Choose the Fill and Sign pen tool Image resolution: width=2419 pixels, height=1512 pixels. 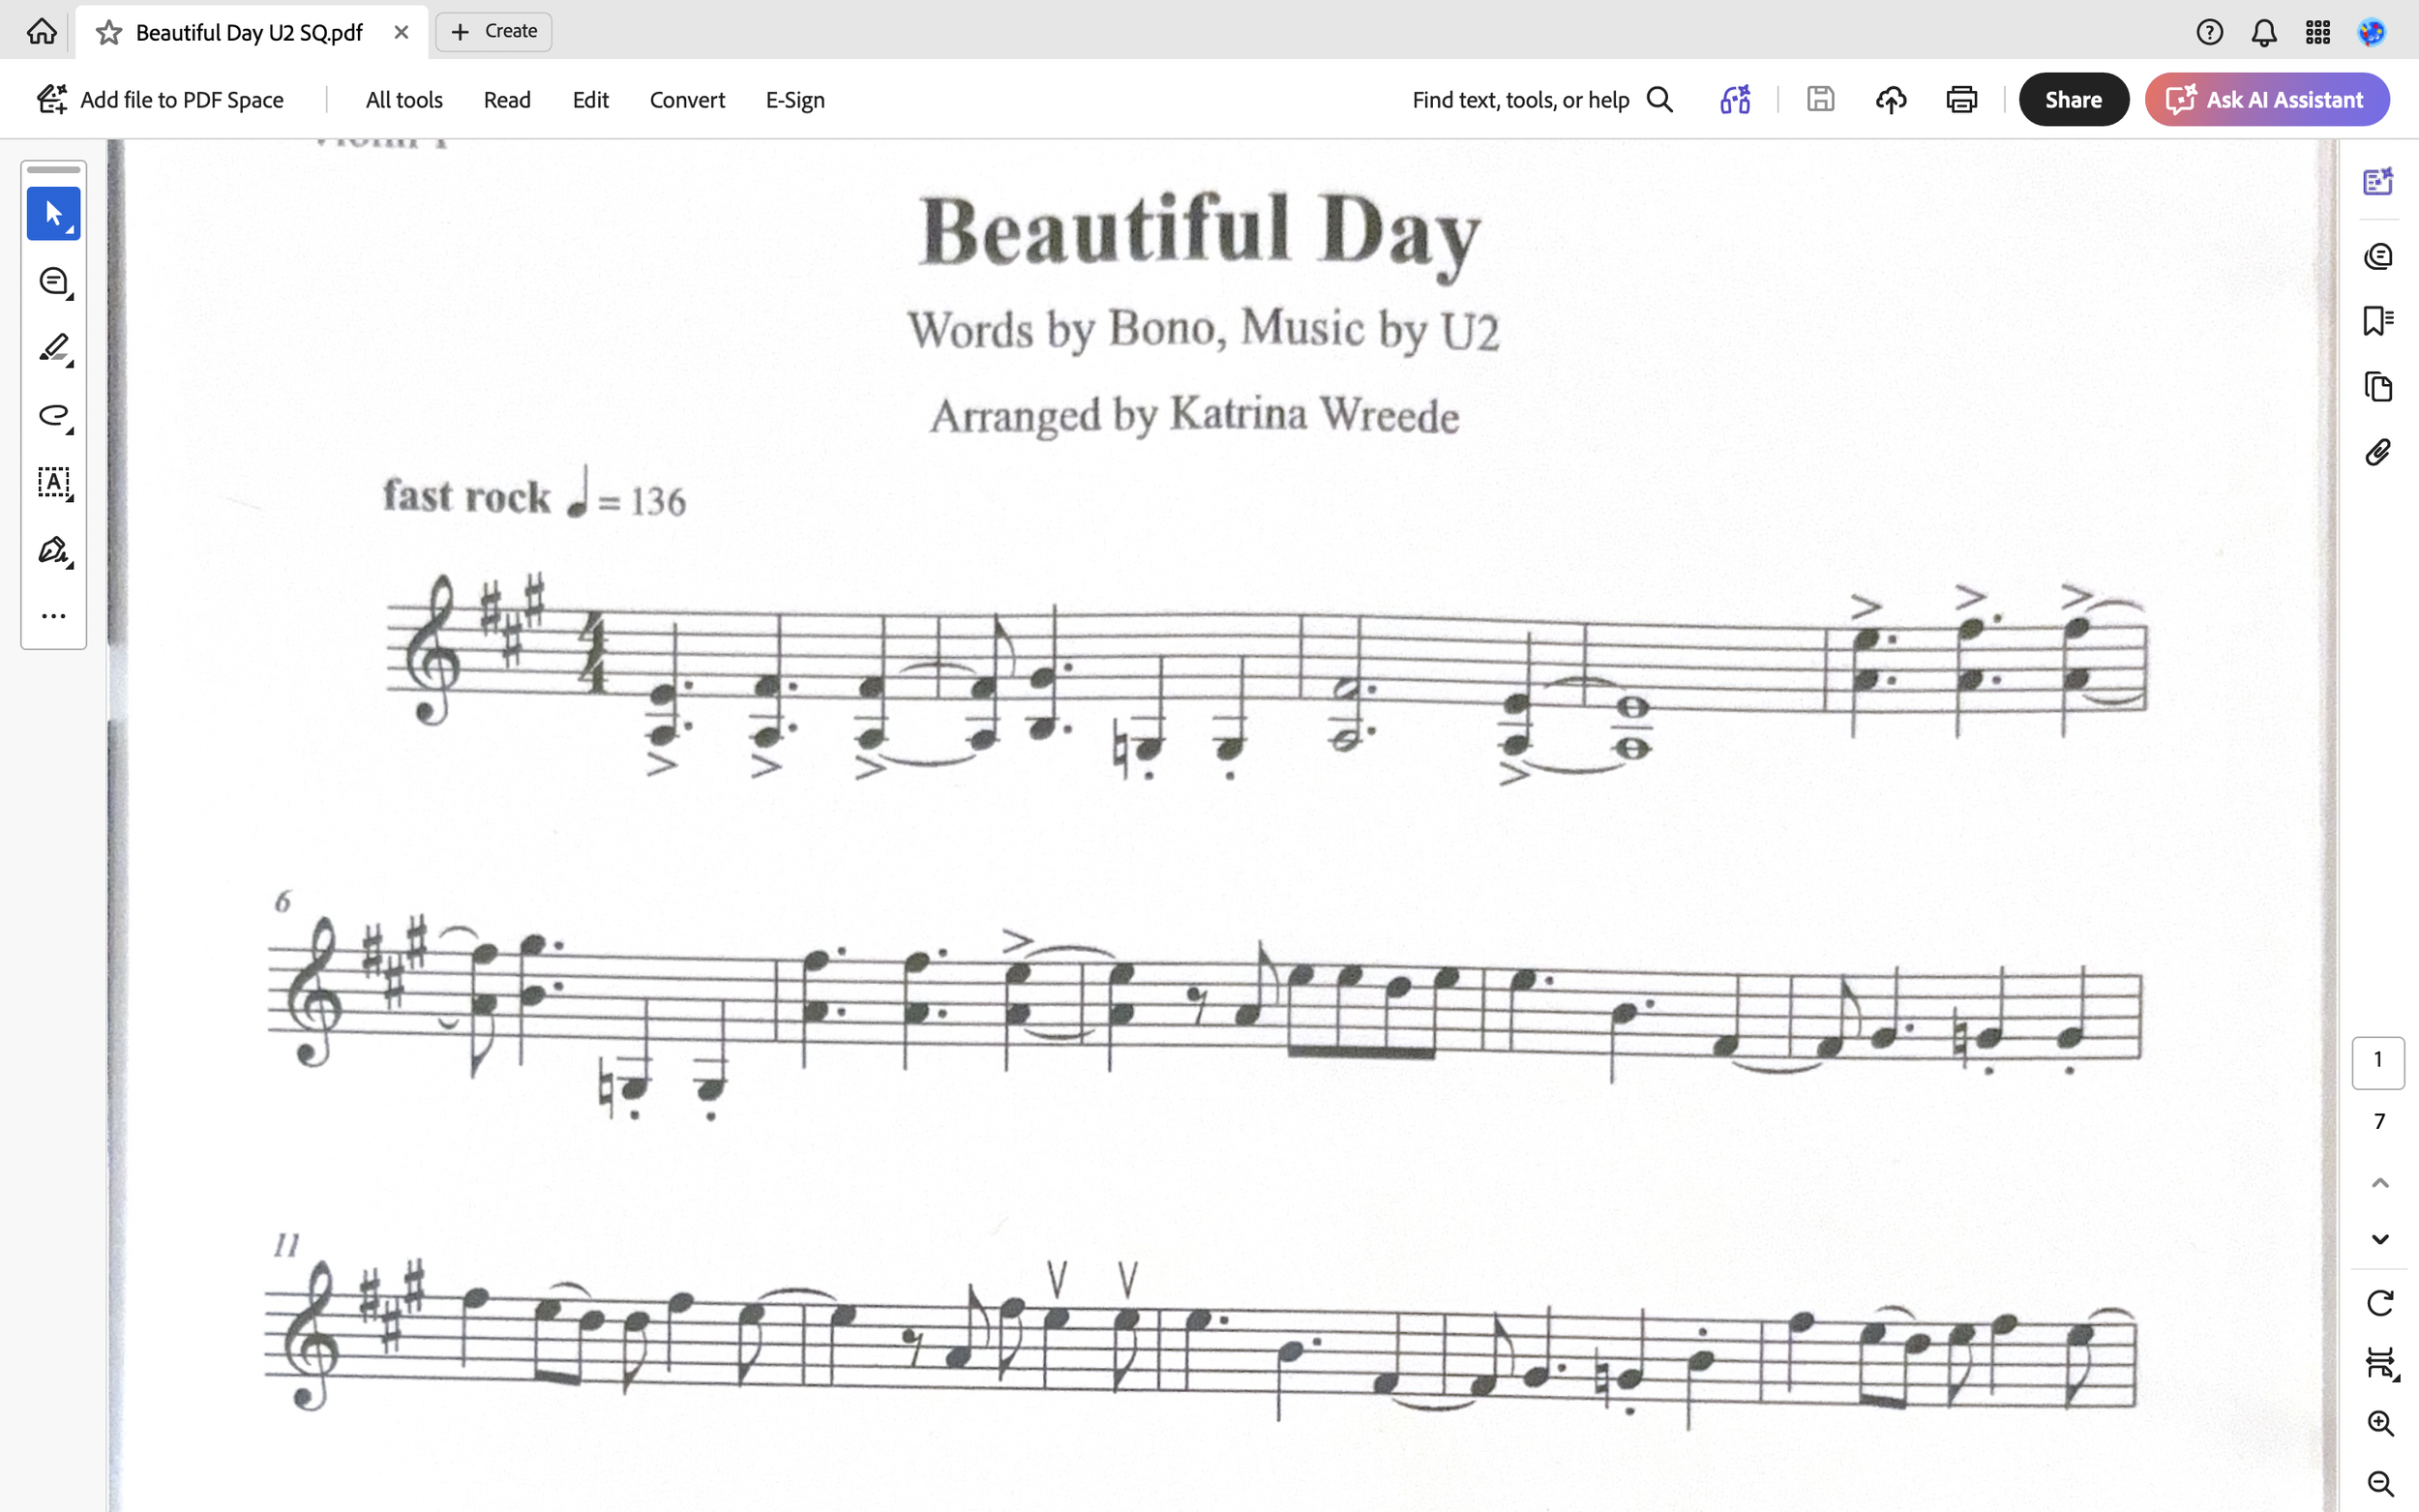(x=54, y=550)
